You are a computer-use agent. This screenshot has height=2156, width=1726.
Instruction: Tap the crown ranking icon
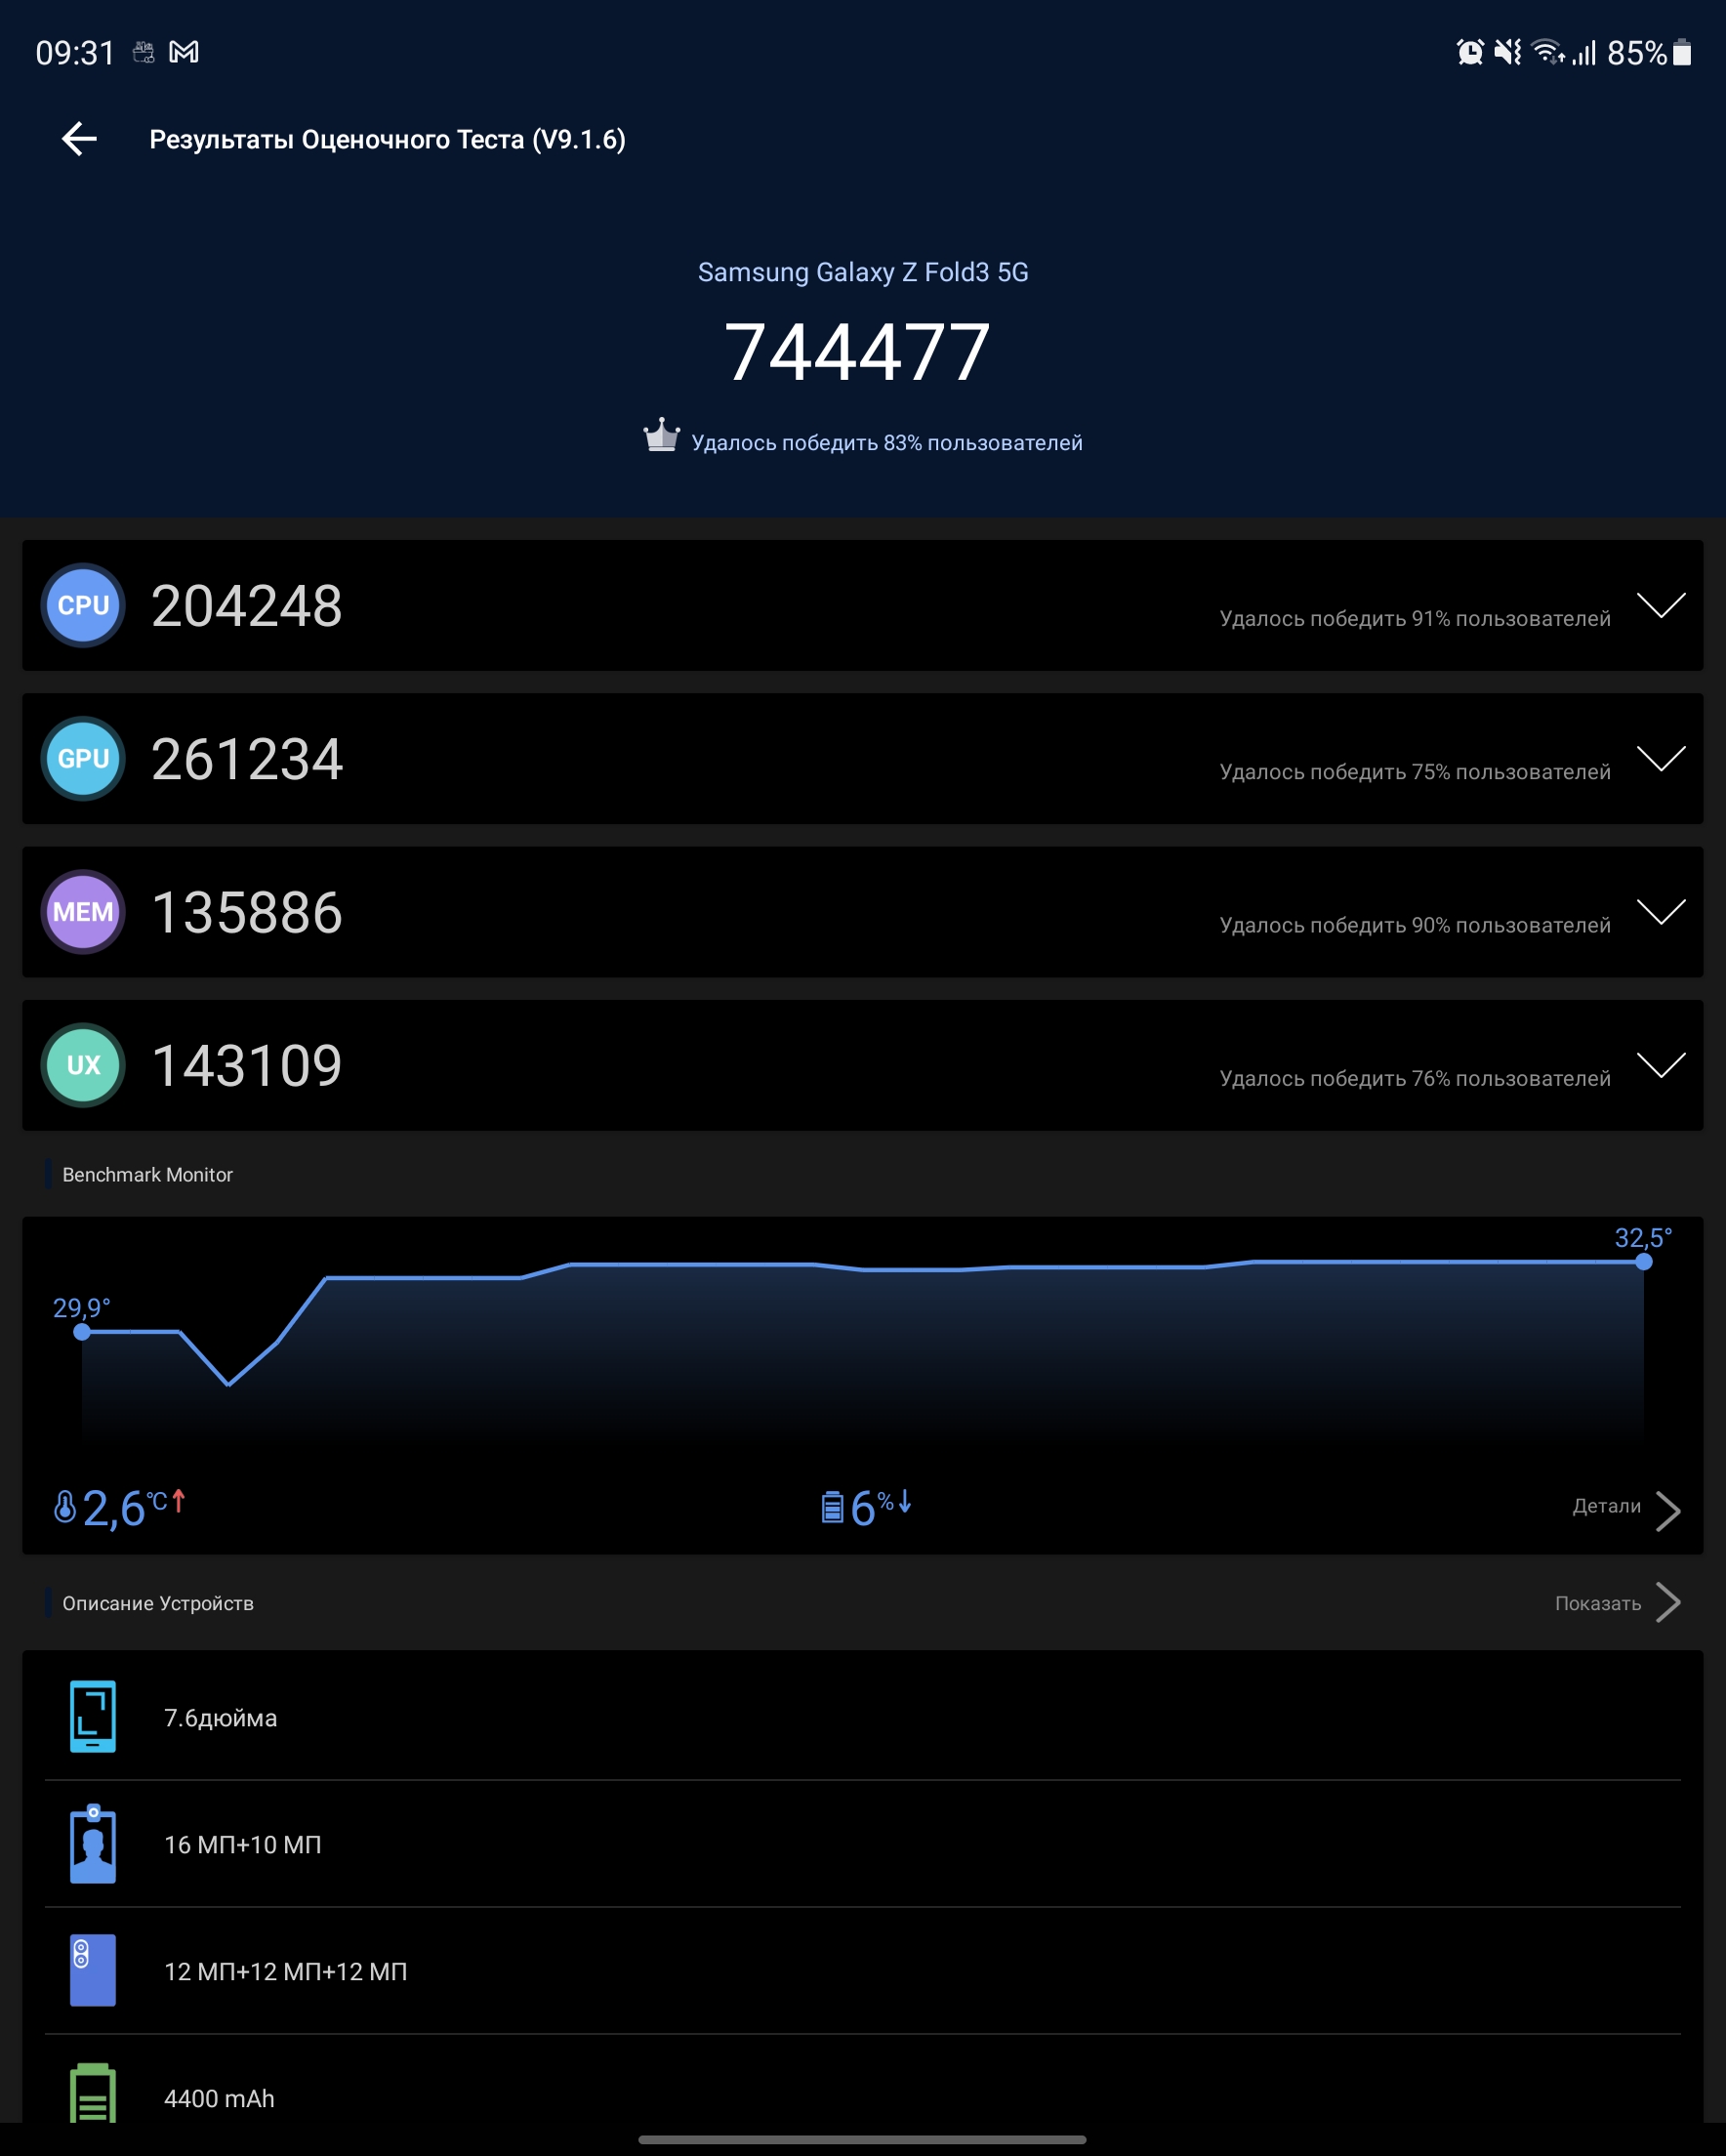click(x=661, y=436)
